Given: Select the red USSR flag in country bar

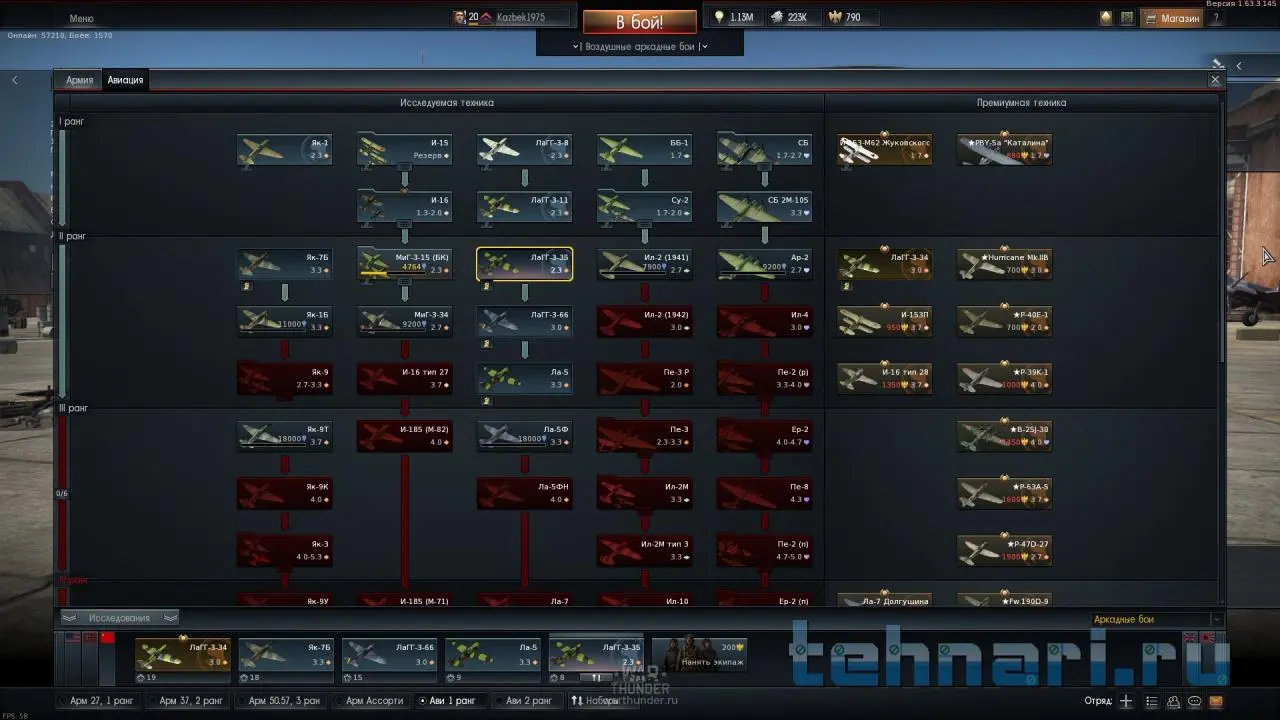Looking at the screenshot, I should (107, 637).
